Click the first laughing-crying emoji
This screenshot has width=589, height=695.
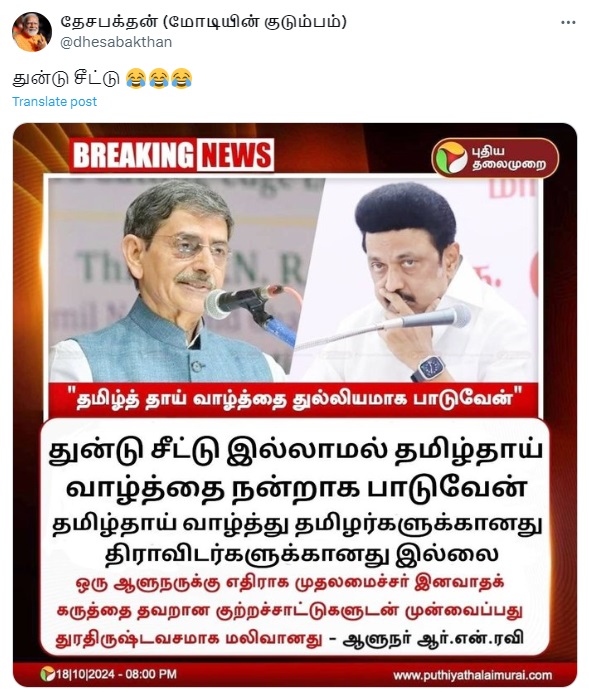click(x=136, y=78)
